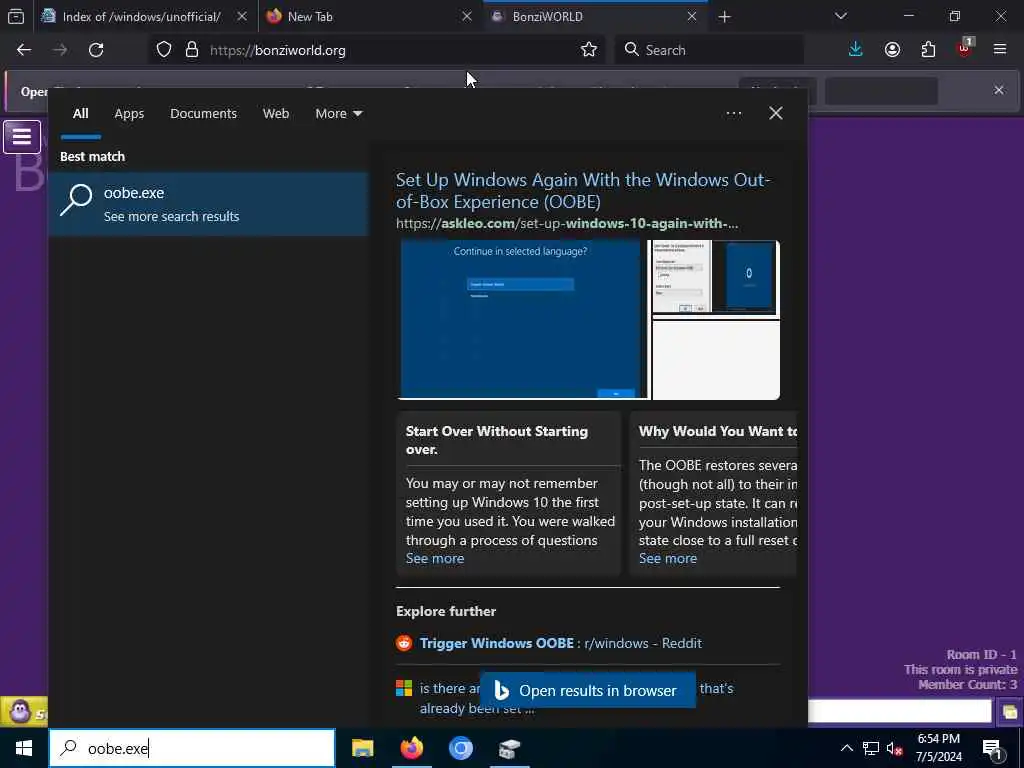1024x768 pixels.
Task: Select the Documents search filter
Action: pos(203,114)
